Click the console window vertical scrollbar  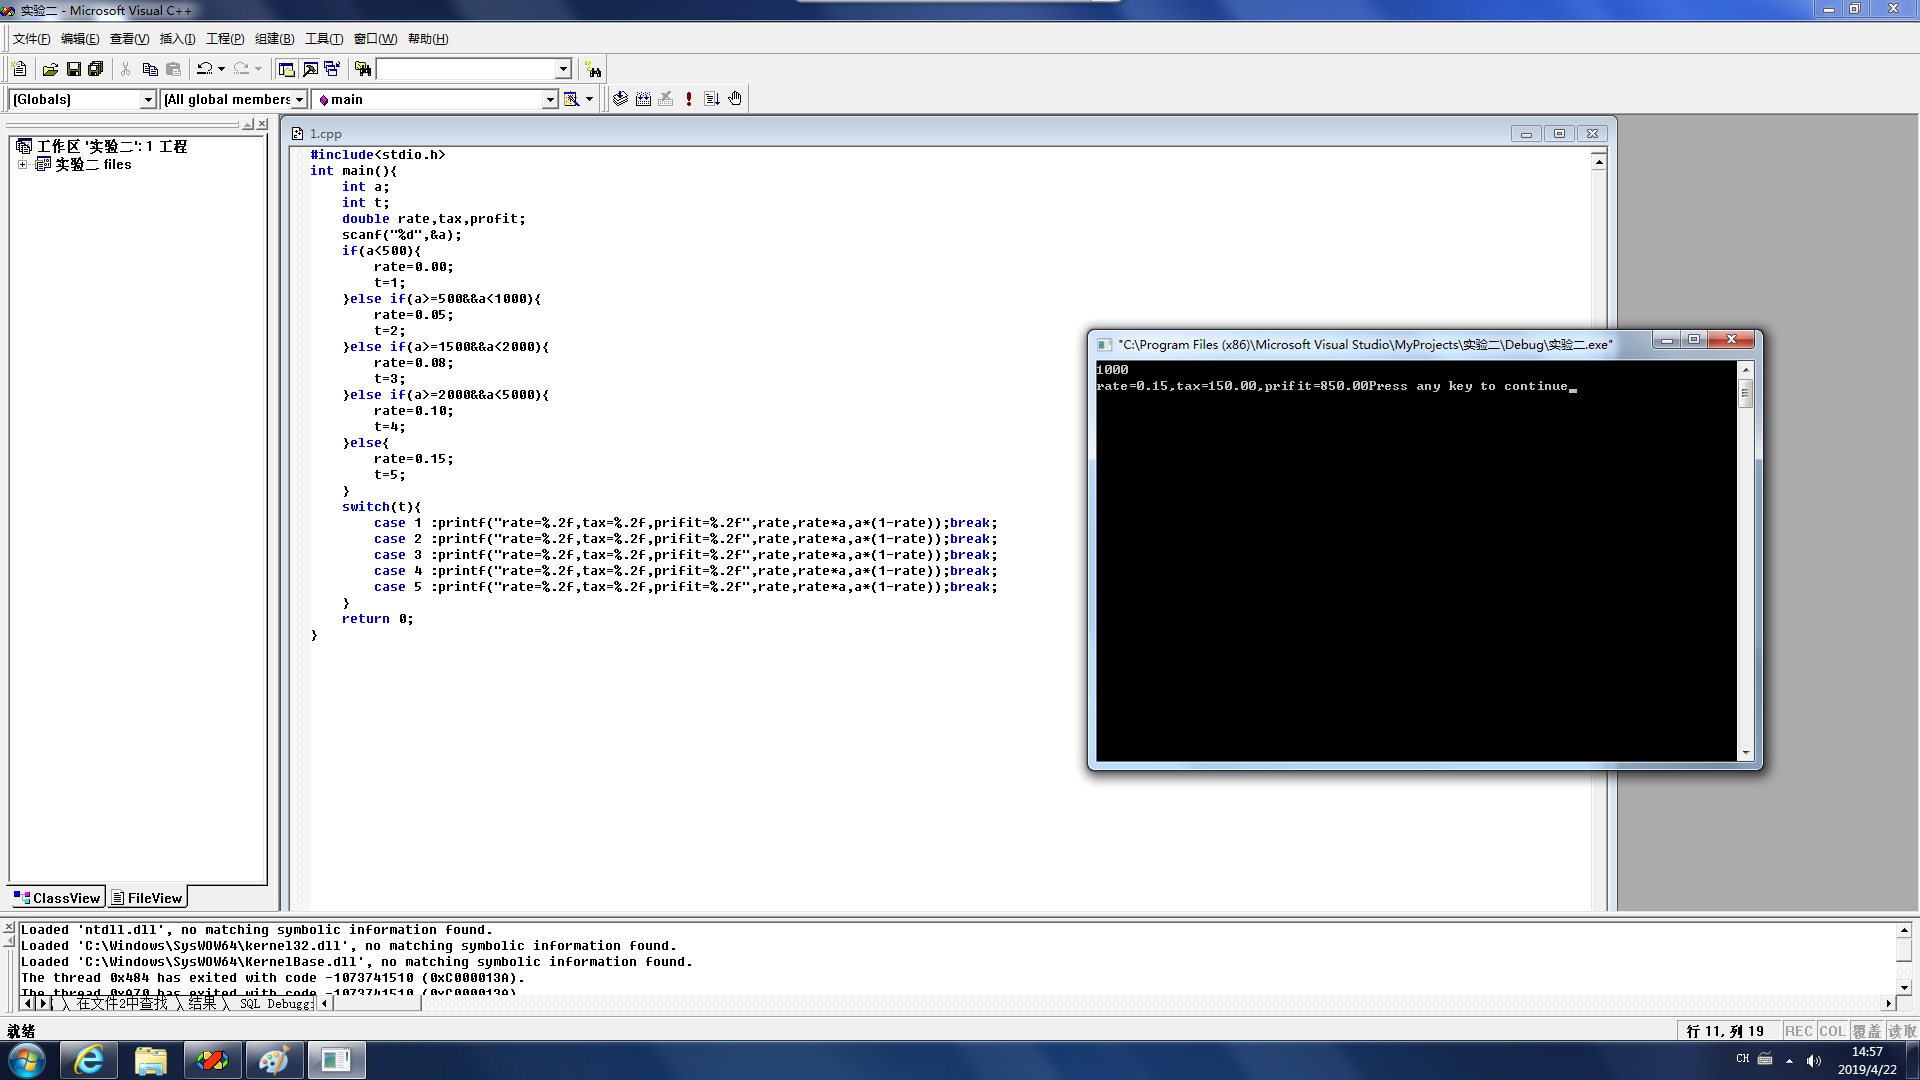(x=1746, y=560)
